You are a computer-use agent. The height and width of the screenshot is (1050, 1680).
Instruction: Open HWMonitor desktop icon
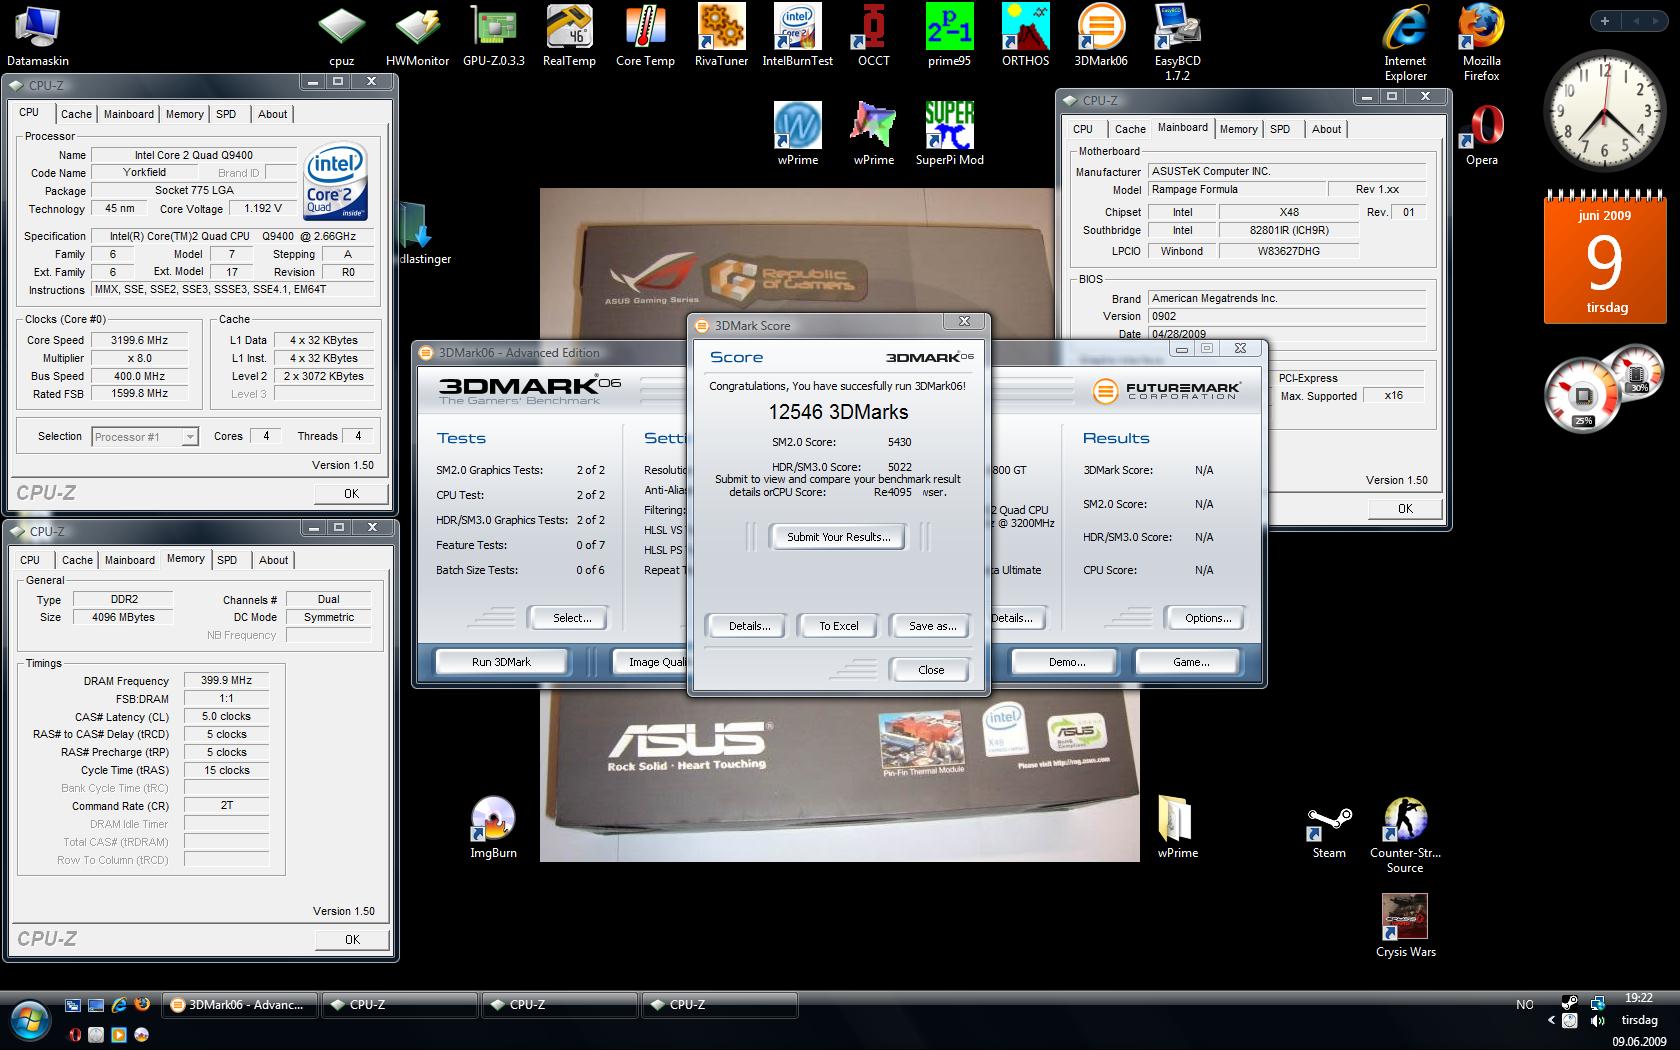click(x=418, y=37)
